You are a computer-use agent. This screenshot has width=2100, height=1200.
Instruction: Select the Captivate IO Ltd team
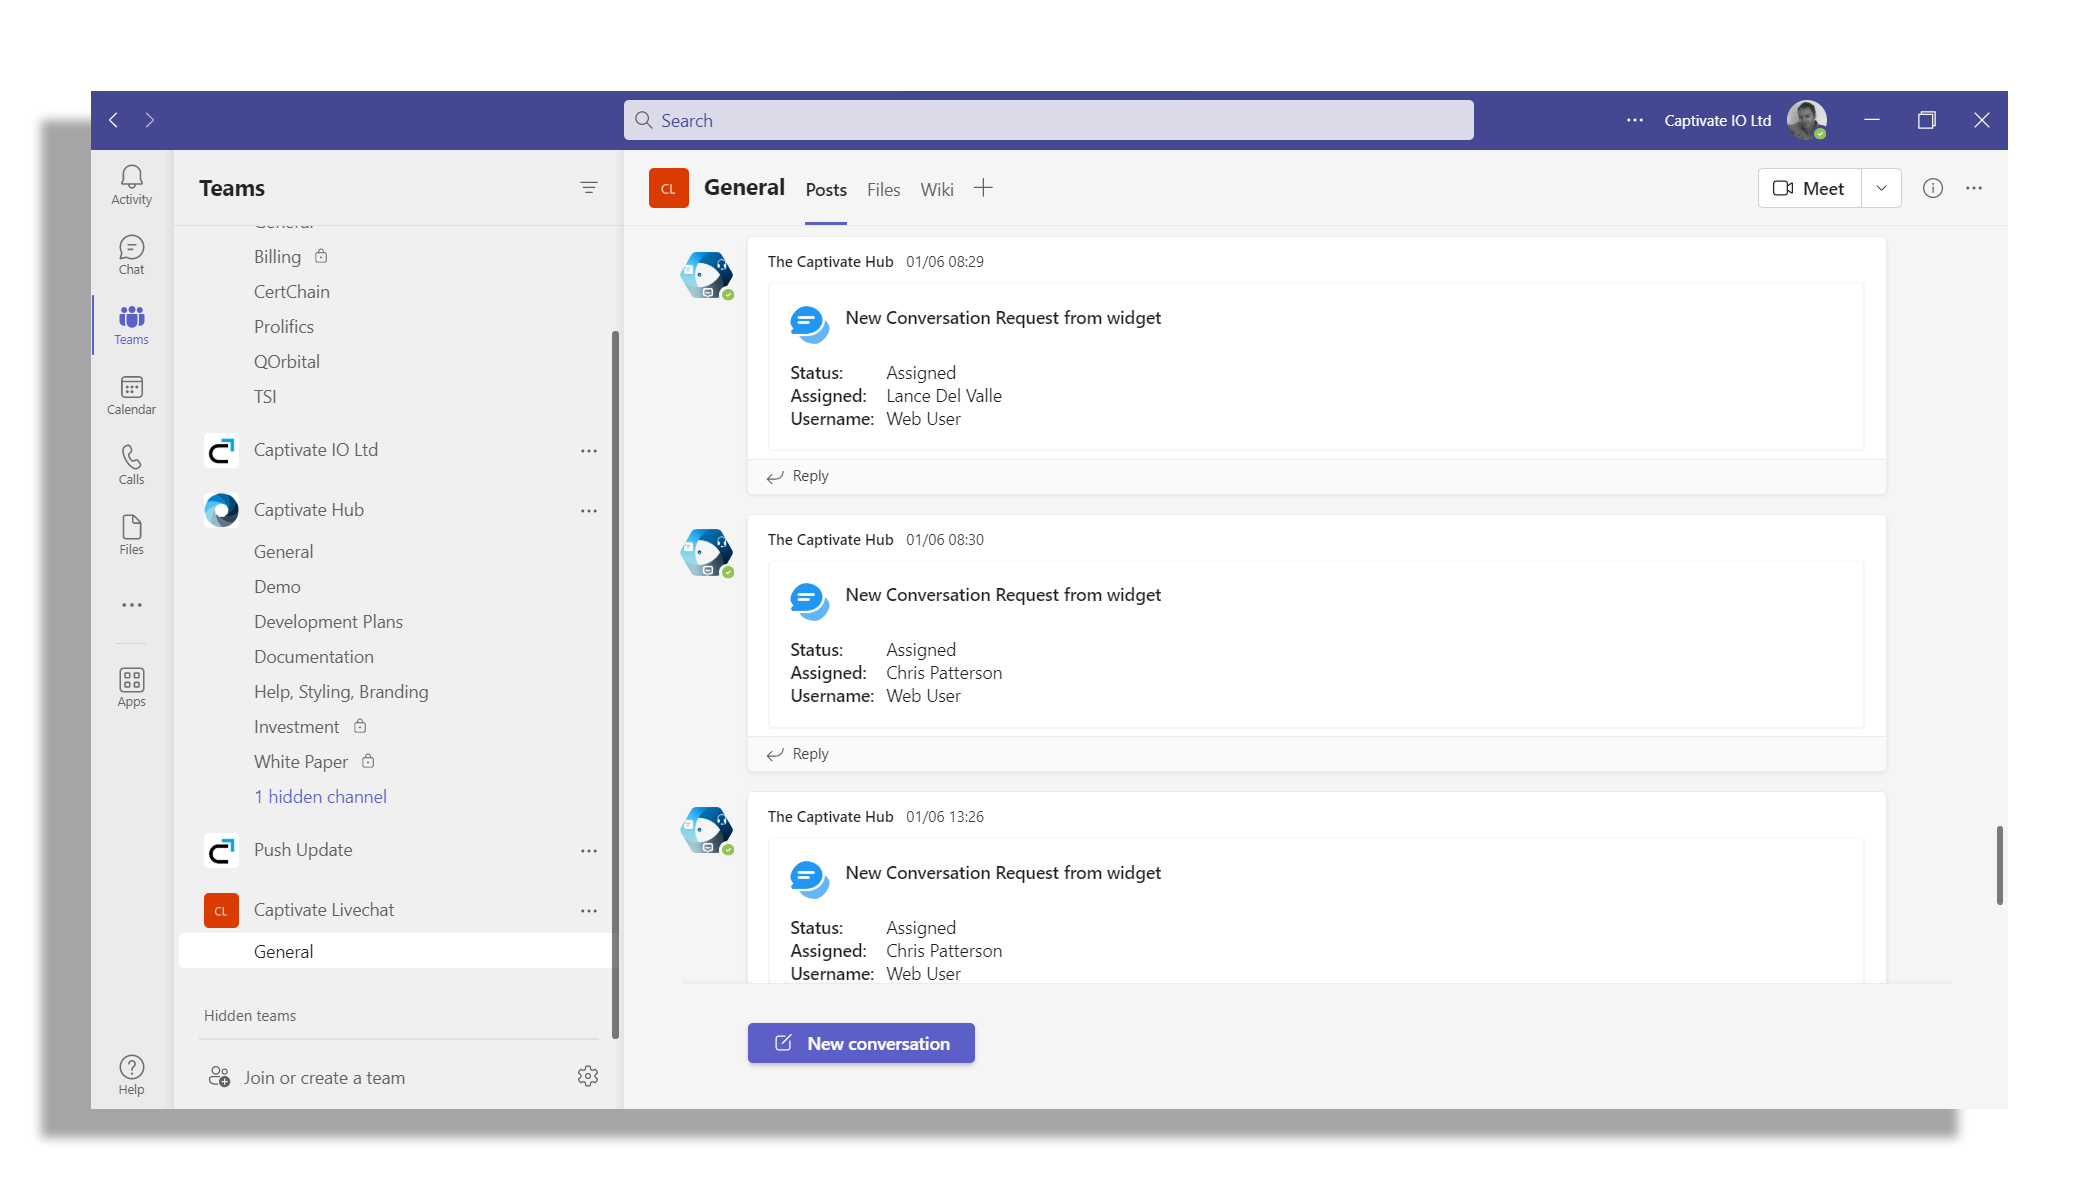(316, 450)
